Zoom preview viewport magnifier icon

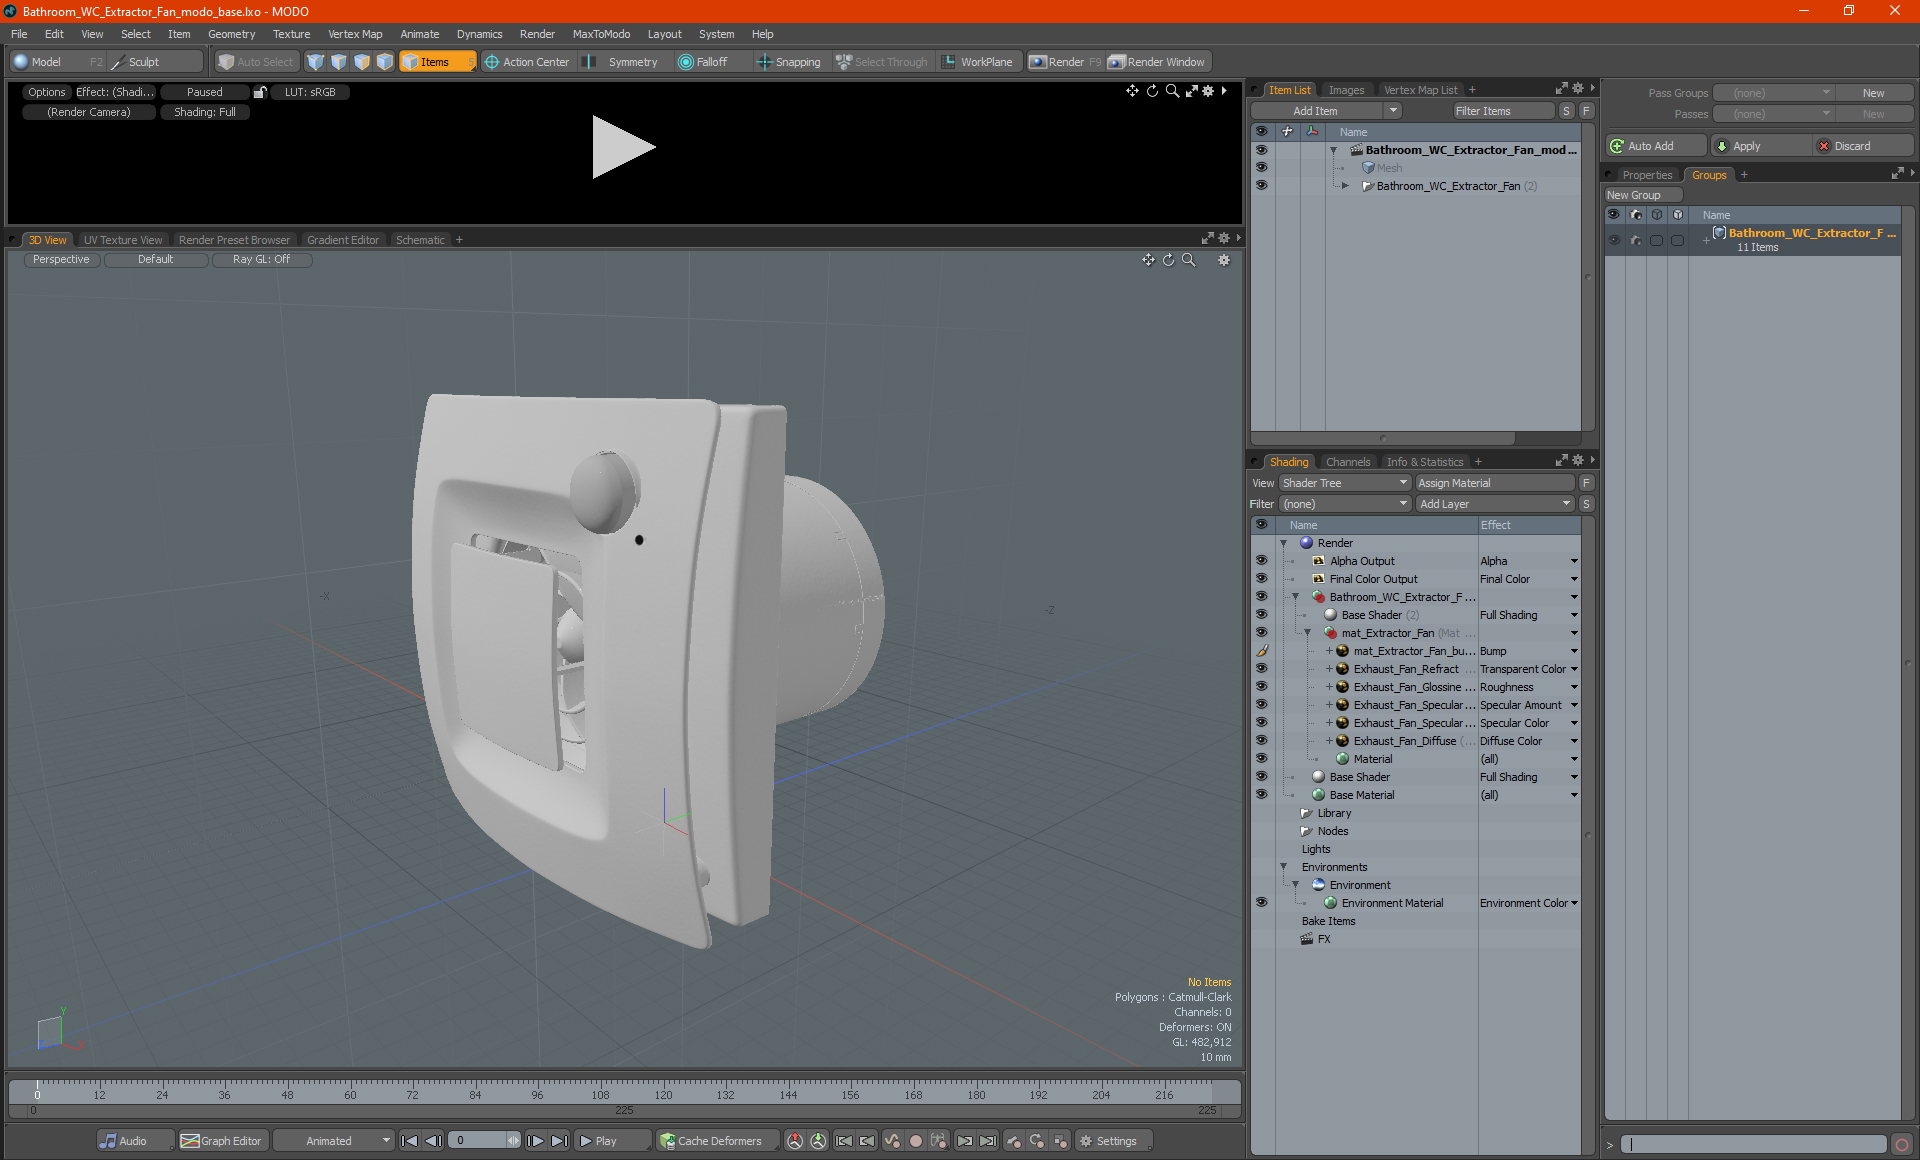tap(1172, 91)
